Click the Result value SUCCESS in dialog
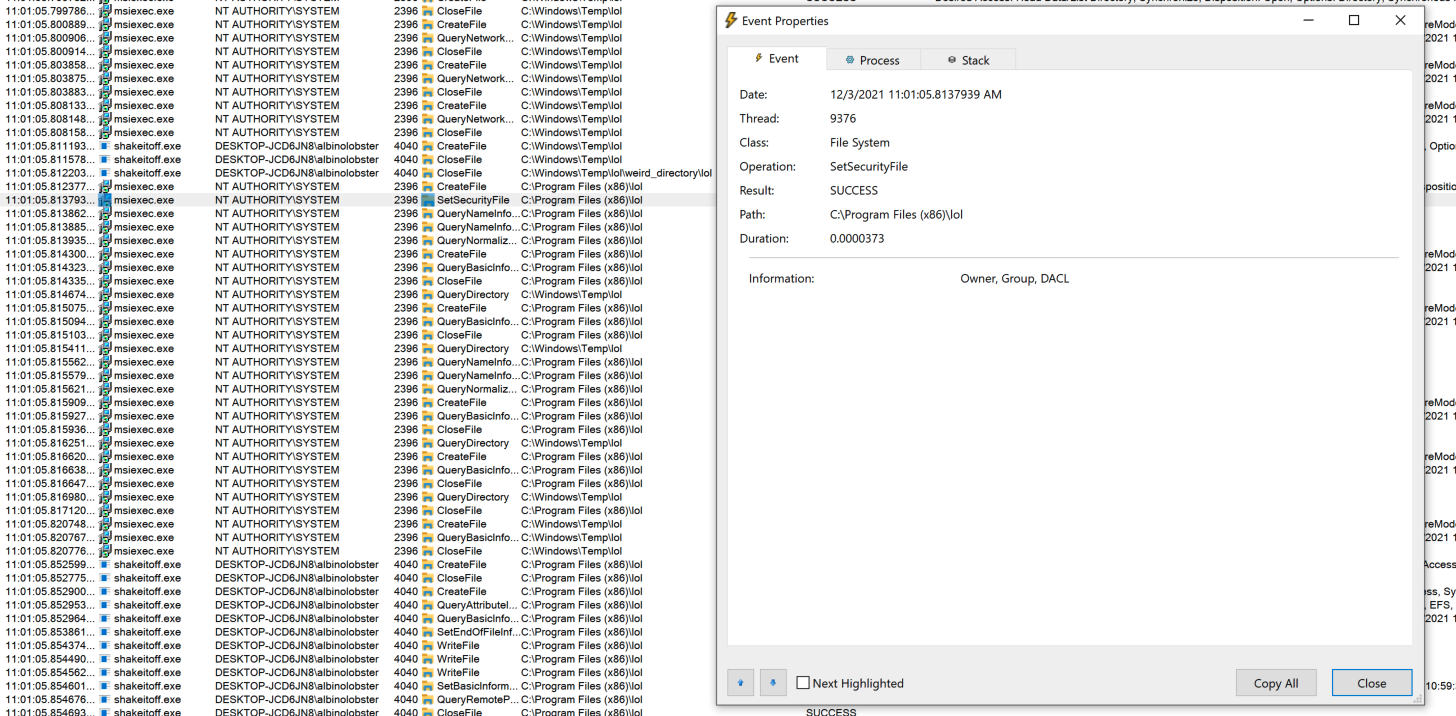Screen dimensions: 1456x716 pyautogui.click(x=854, y=191)
